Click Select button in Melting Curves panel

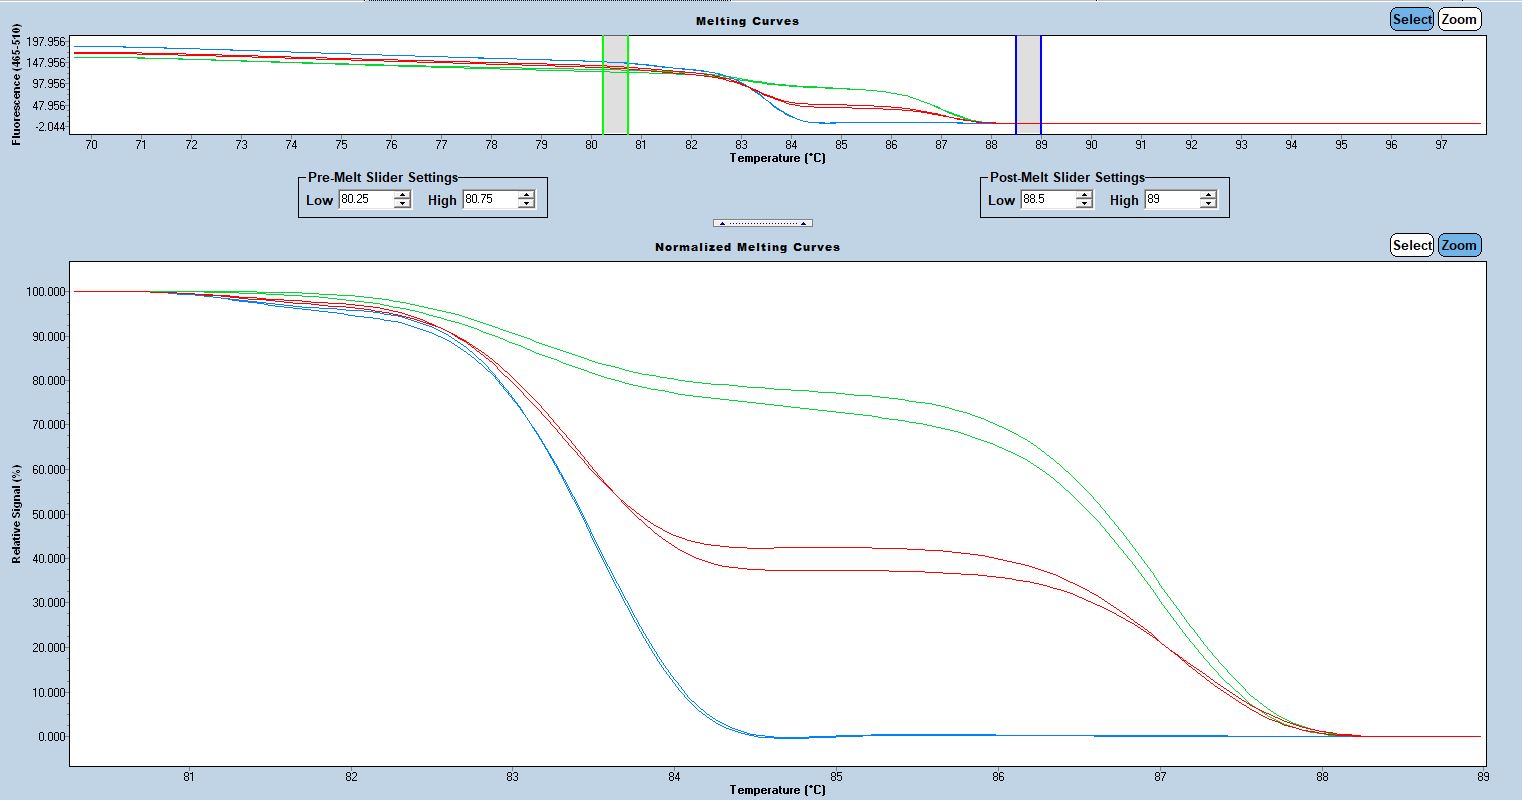point(1412,19)
